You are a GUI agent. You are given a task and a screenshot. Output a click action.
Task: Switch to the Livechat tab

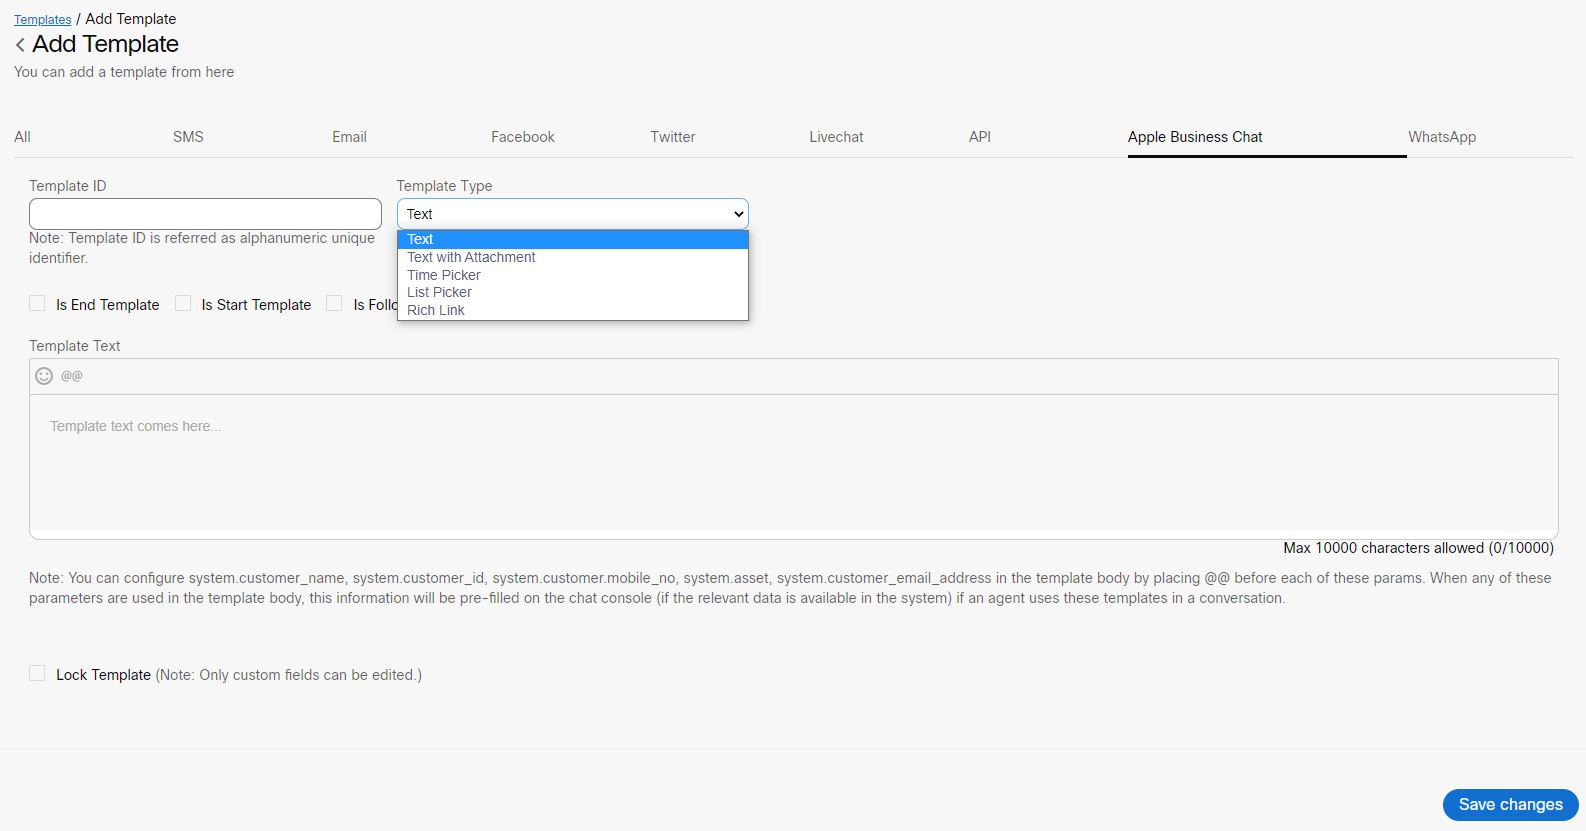tap(836, 137)
